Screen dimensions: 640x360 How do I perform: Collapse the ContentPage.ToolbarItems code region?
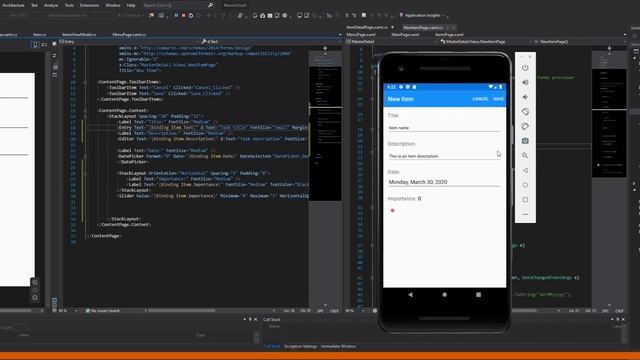point(85,82)
